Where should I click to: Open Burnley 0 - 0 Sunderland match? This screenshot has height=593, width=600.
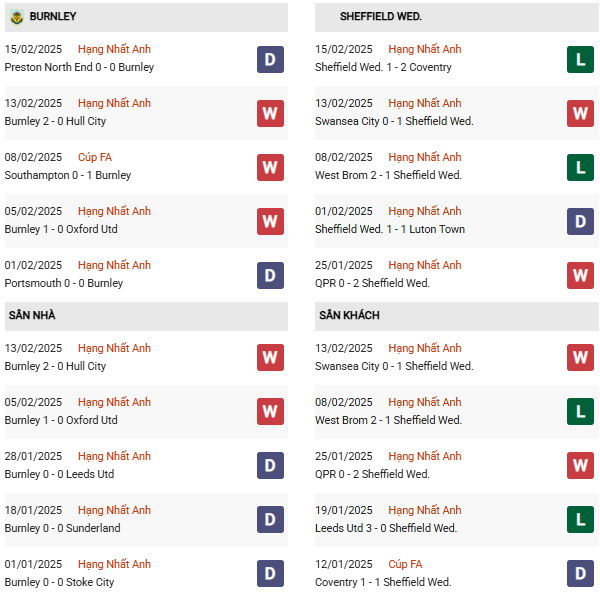62,528
